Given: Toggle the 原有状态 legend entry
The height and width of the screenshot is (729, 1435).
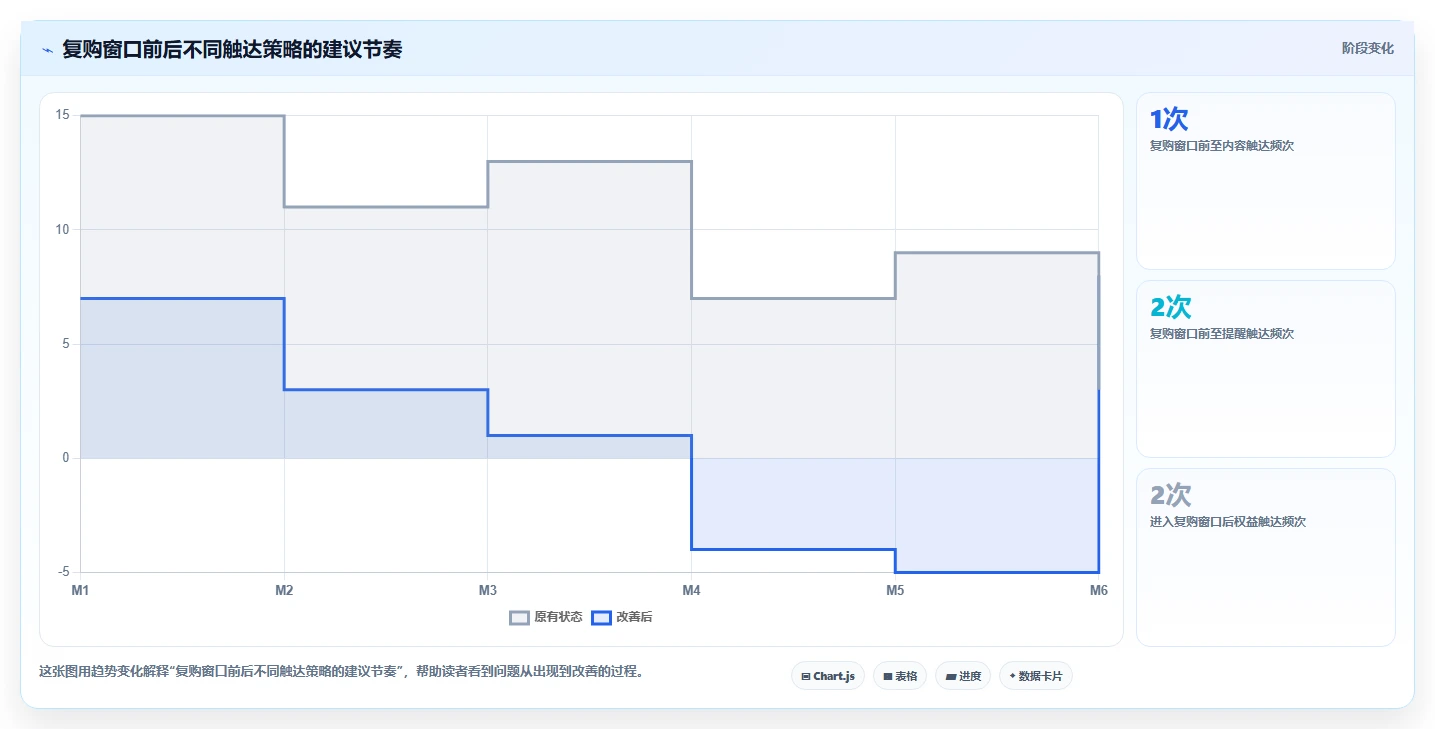Looking at the screenshot, I should tap(546, 617).
